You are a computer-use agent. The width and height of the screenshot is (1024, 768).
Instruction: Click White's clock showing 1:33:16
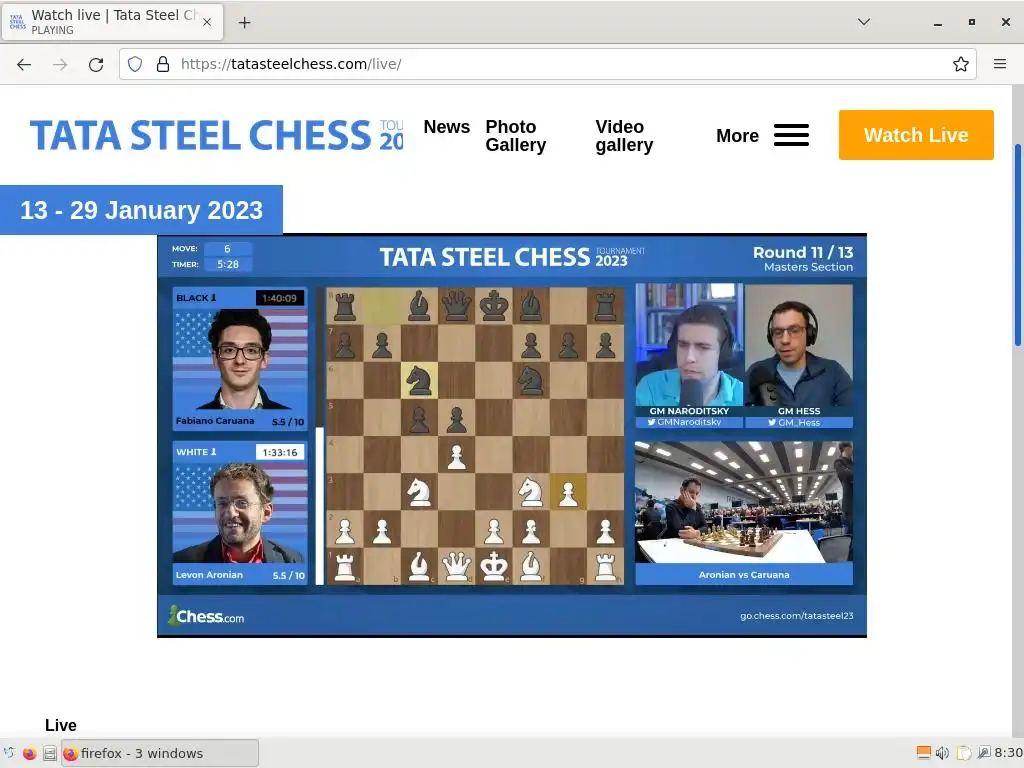280,452
